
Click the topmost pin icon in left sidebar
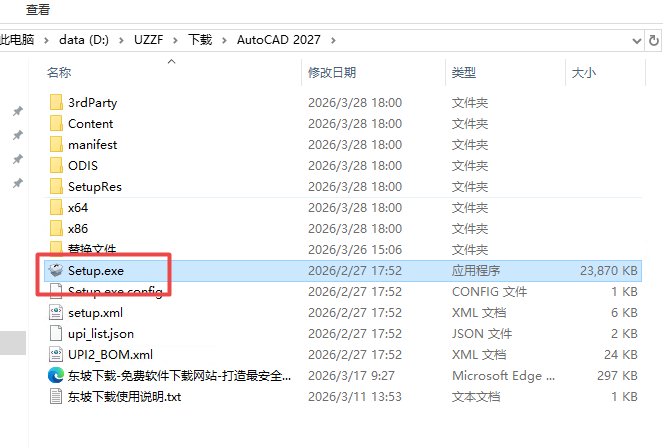point(17,110)
